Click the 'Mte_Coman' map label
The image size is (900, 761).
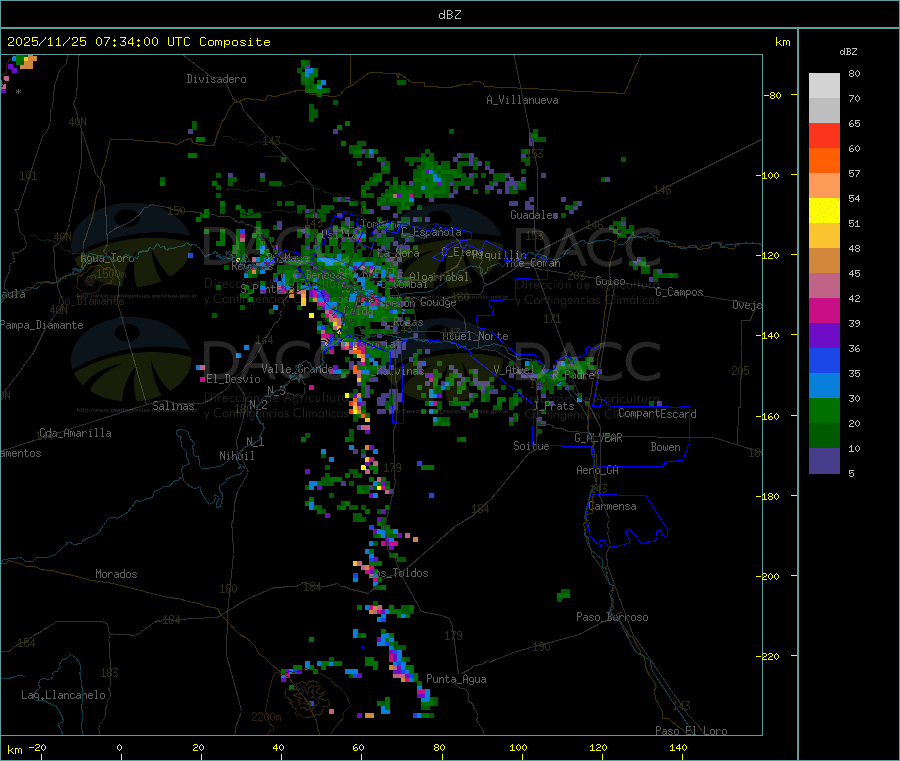(533, 263)
